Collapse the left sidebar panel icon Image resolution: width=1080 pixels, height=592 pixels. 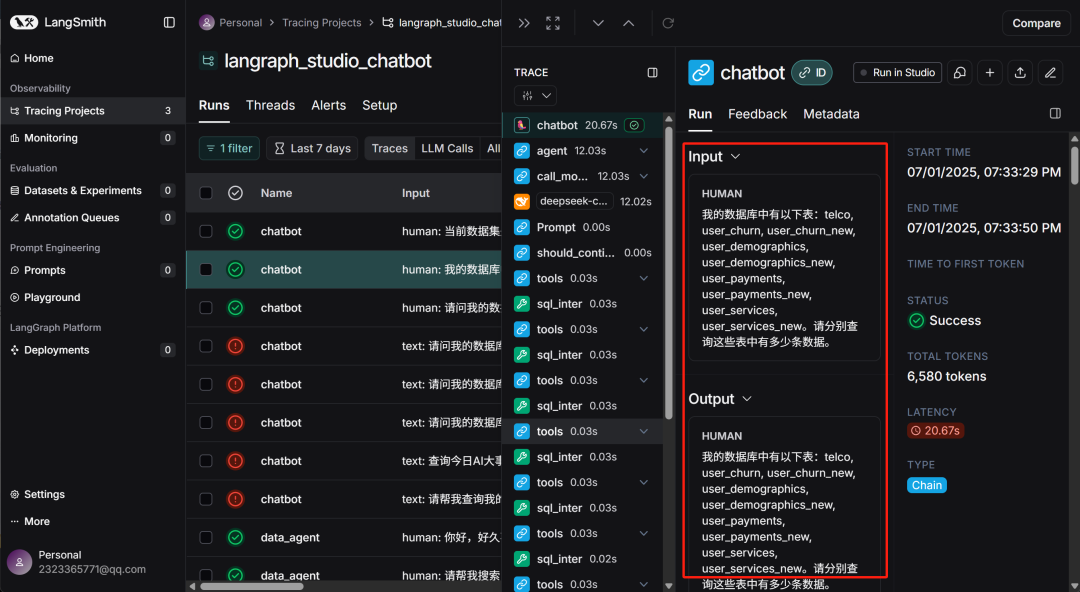(x=169, y=22)
